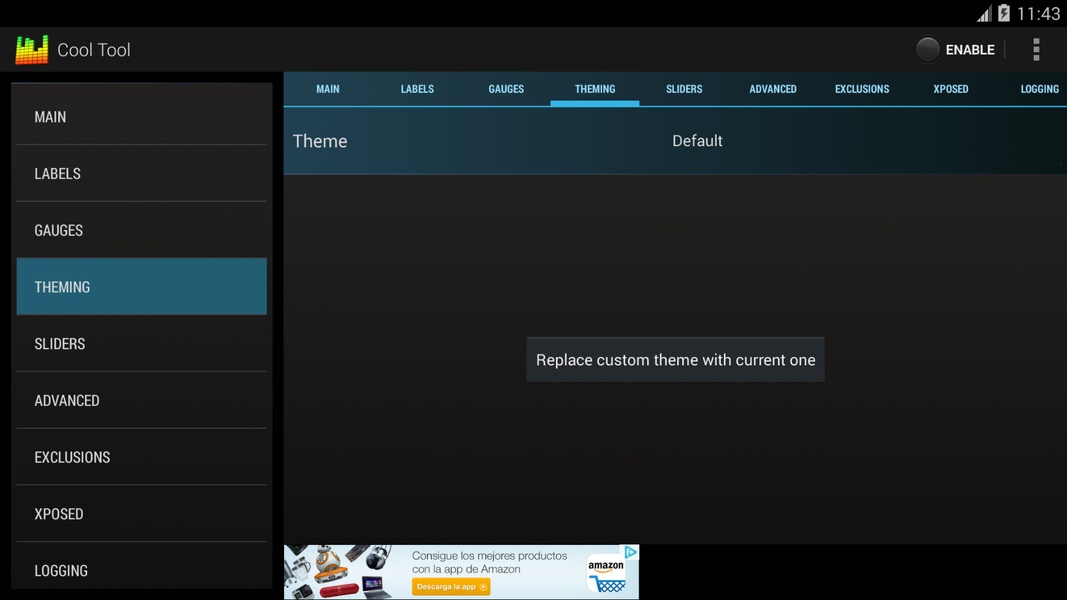This screenshot has width=1067, height=600.
Task: Open the ADVANCED tab
Action: 773,89
